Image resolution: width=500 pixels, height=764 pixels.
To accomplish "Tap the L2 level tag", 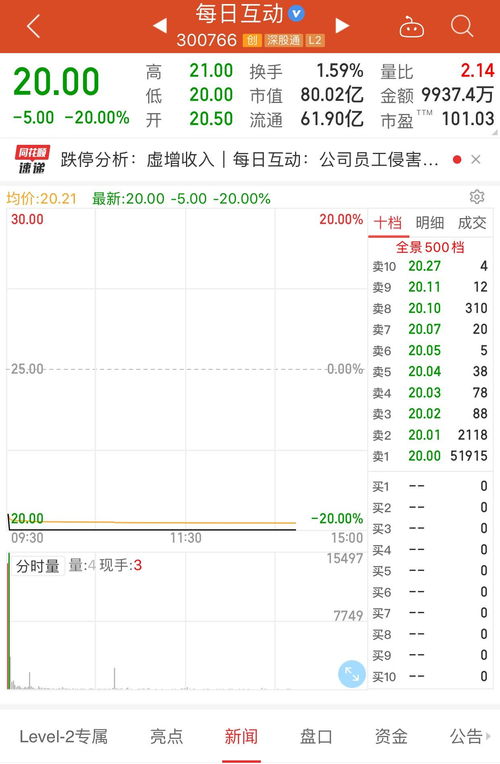I will click(x=315, y=40).
